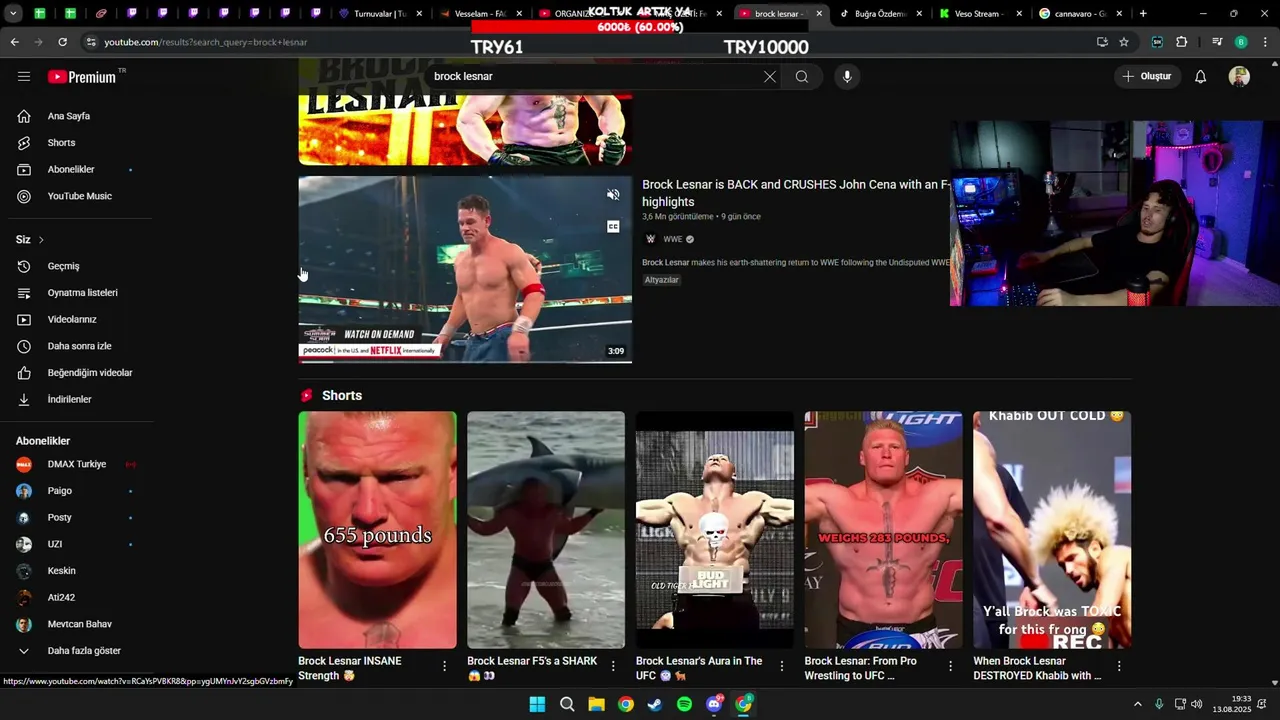Start voice search with microphone icon
The height and width of the screenshot is (720, 1280).
tap(847, 77)
